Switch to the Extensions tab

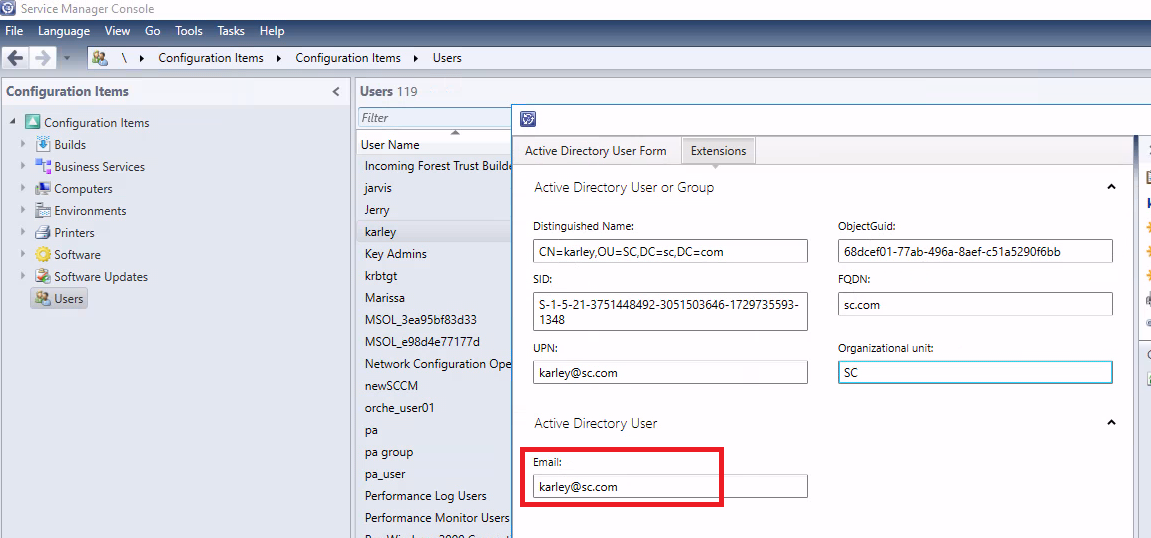pyautogui.click(x=718, y=150)
